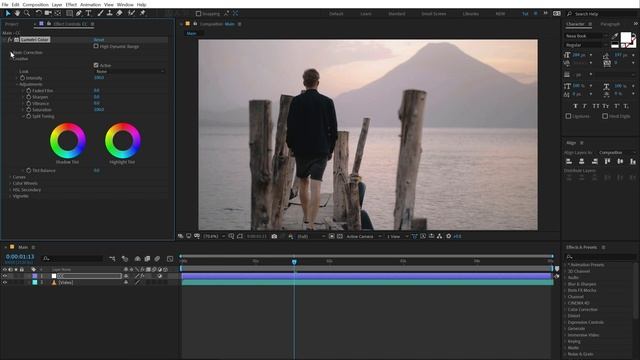This screenshot has width=640, height=360.
Task: Click the align vertical centers icon
Action: [x=620, y=162]
